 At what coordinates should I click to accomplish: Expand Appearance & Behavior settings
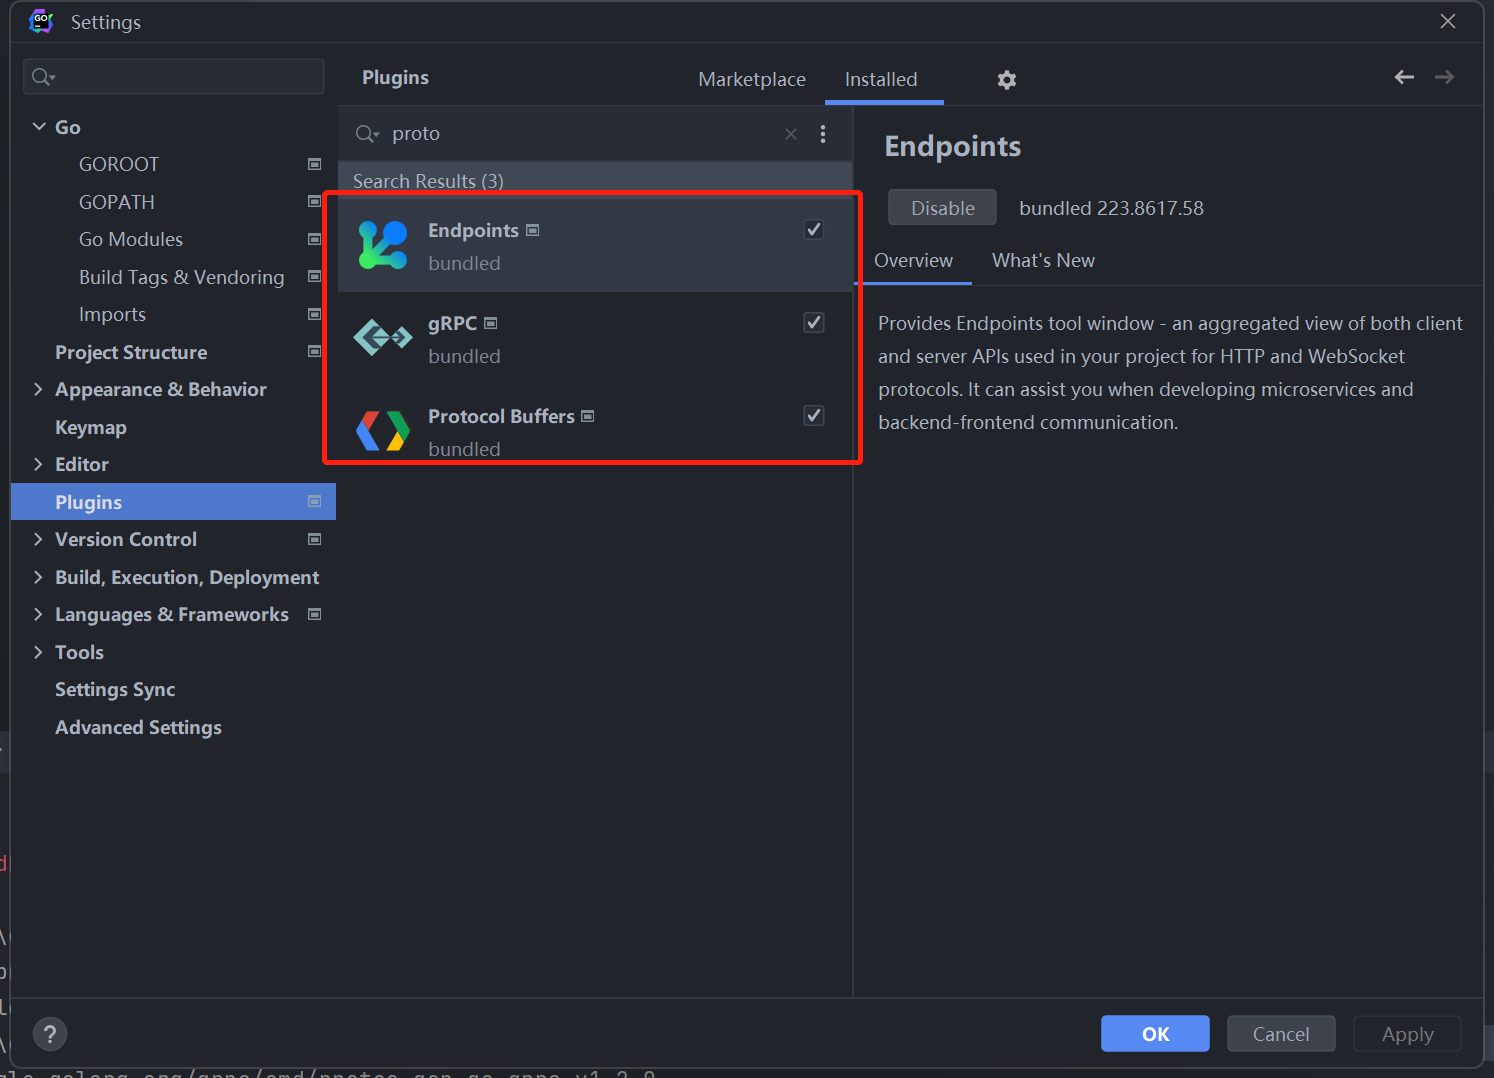(38, 389)
